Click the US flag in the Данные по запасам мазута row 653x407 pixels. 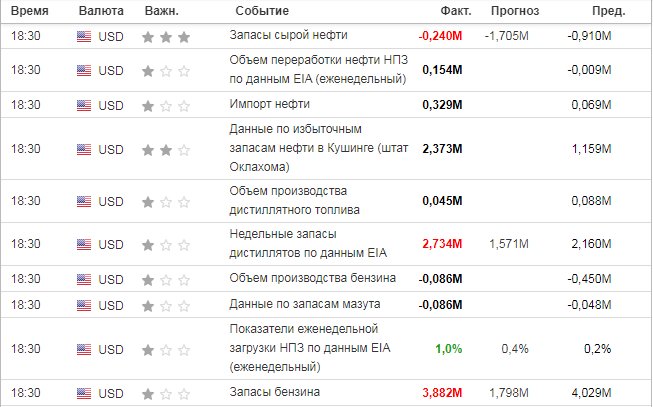(84, 305)
